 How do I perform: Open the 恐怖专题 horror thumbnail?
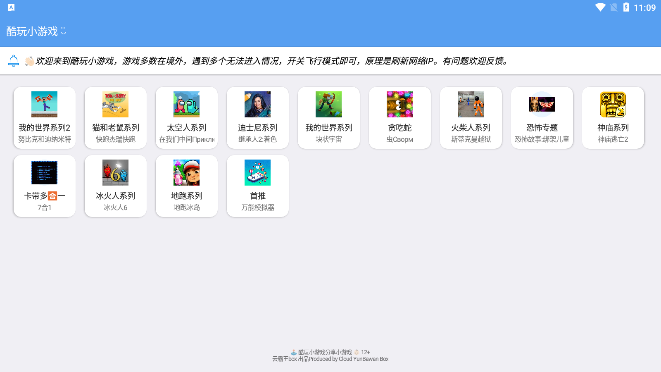(542, 104)
